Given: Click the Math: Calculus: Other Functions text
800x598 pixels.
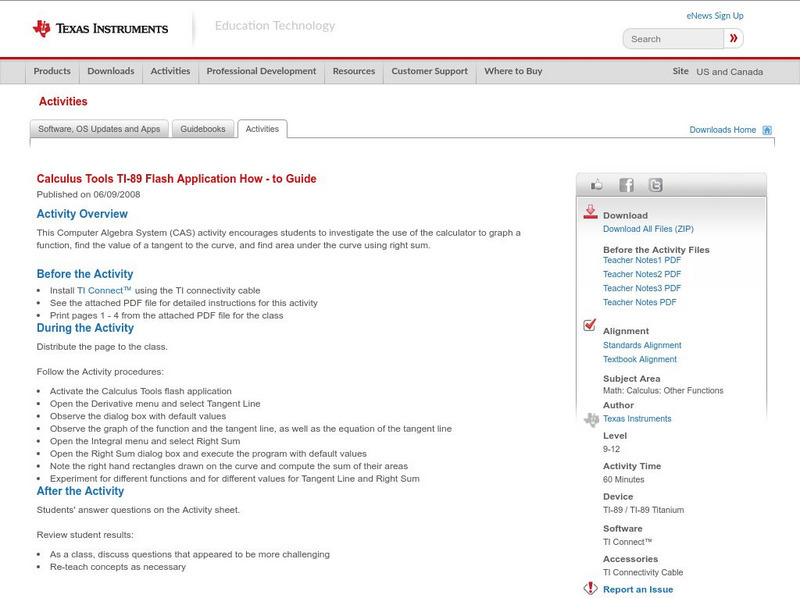Looking at the screenshot, I should (x=663, y=391).
